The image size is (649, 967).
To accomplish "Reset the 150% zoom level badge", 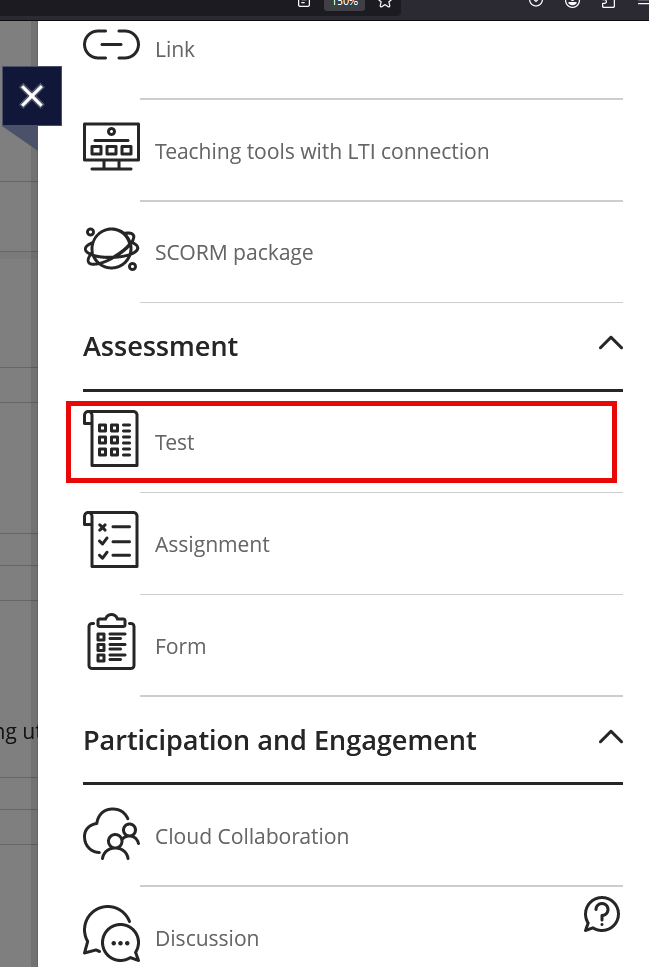I will [344, 3].
